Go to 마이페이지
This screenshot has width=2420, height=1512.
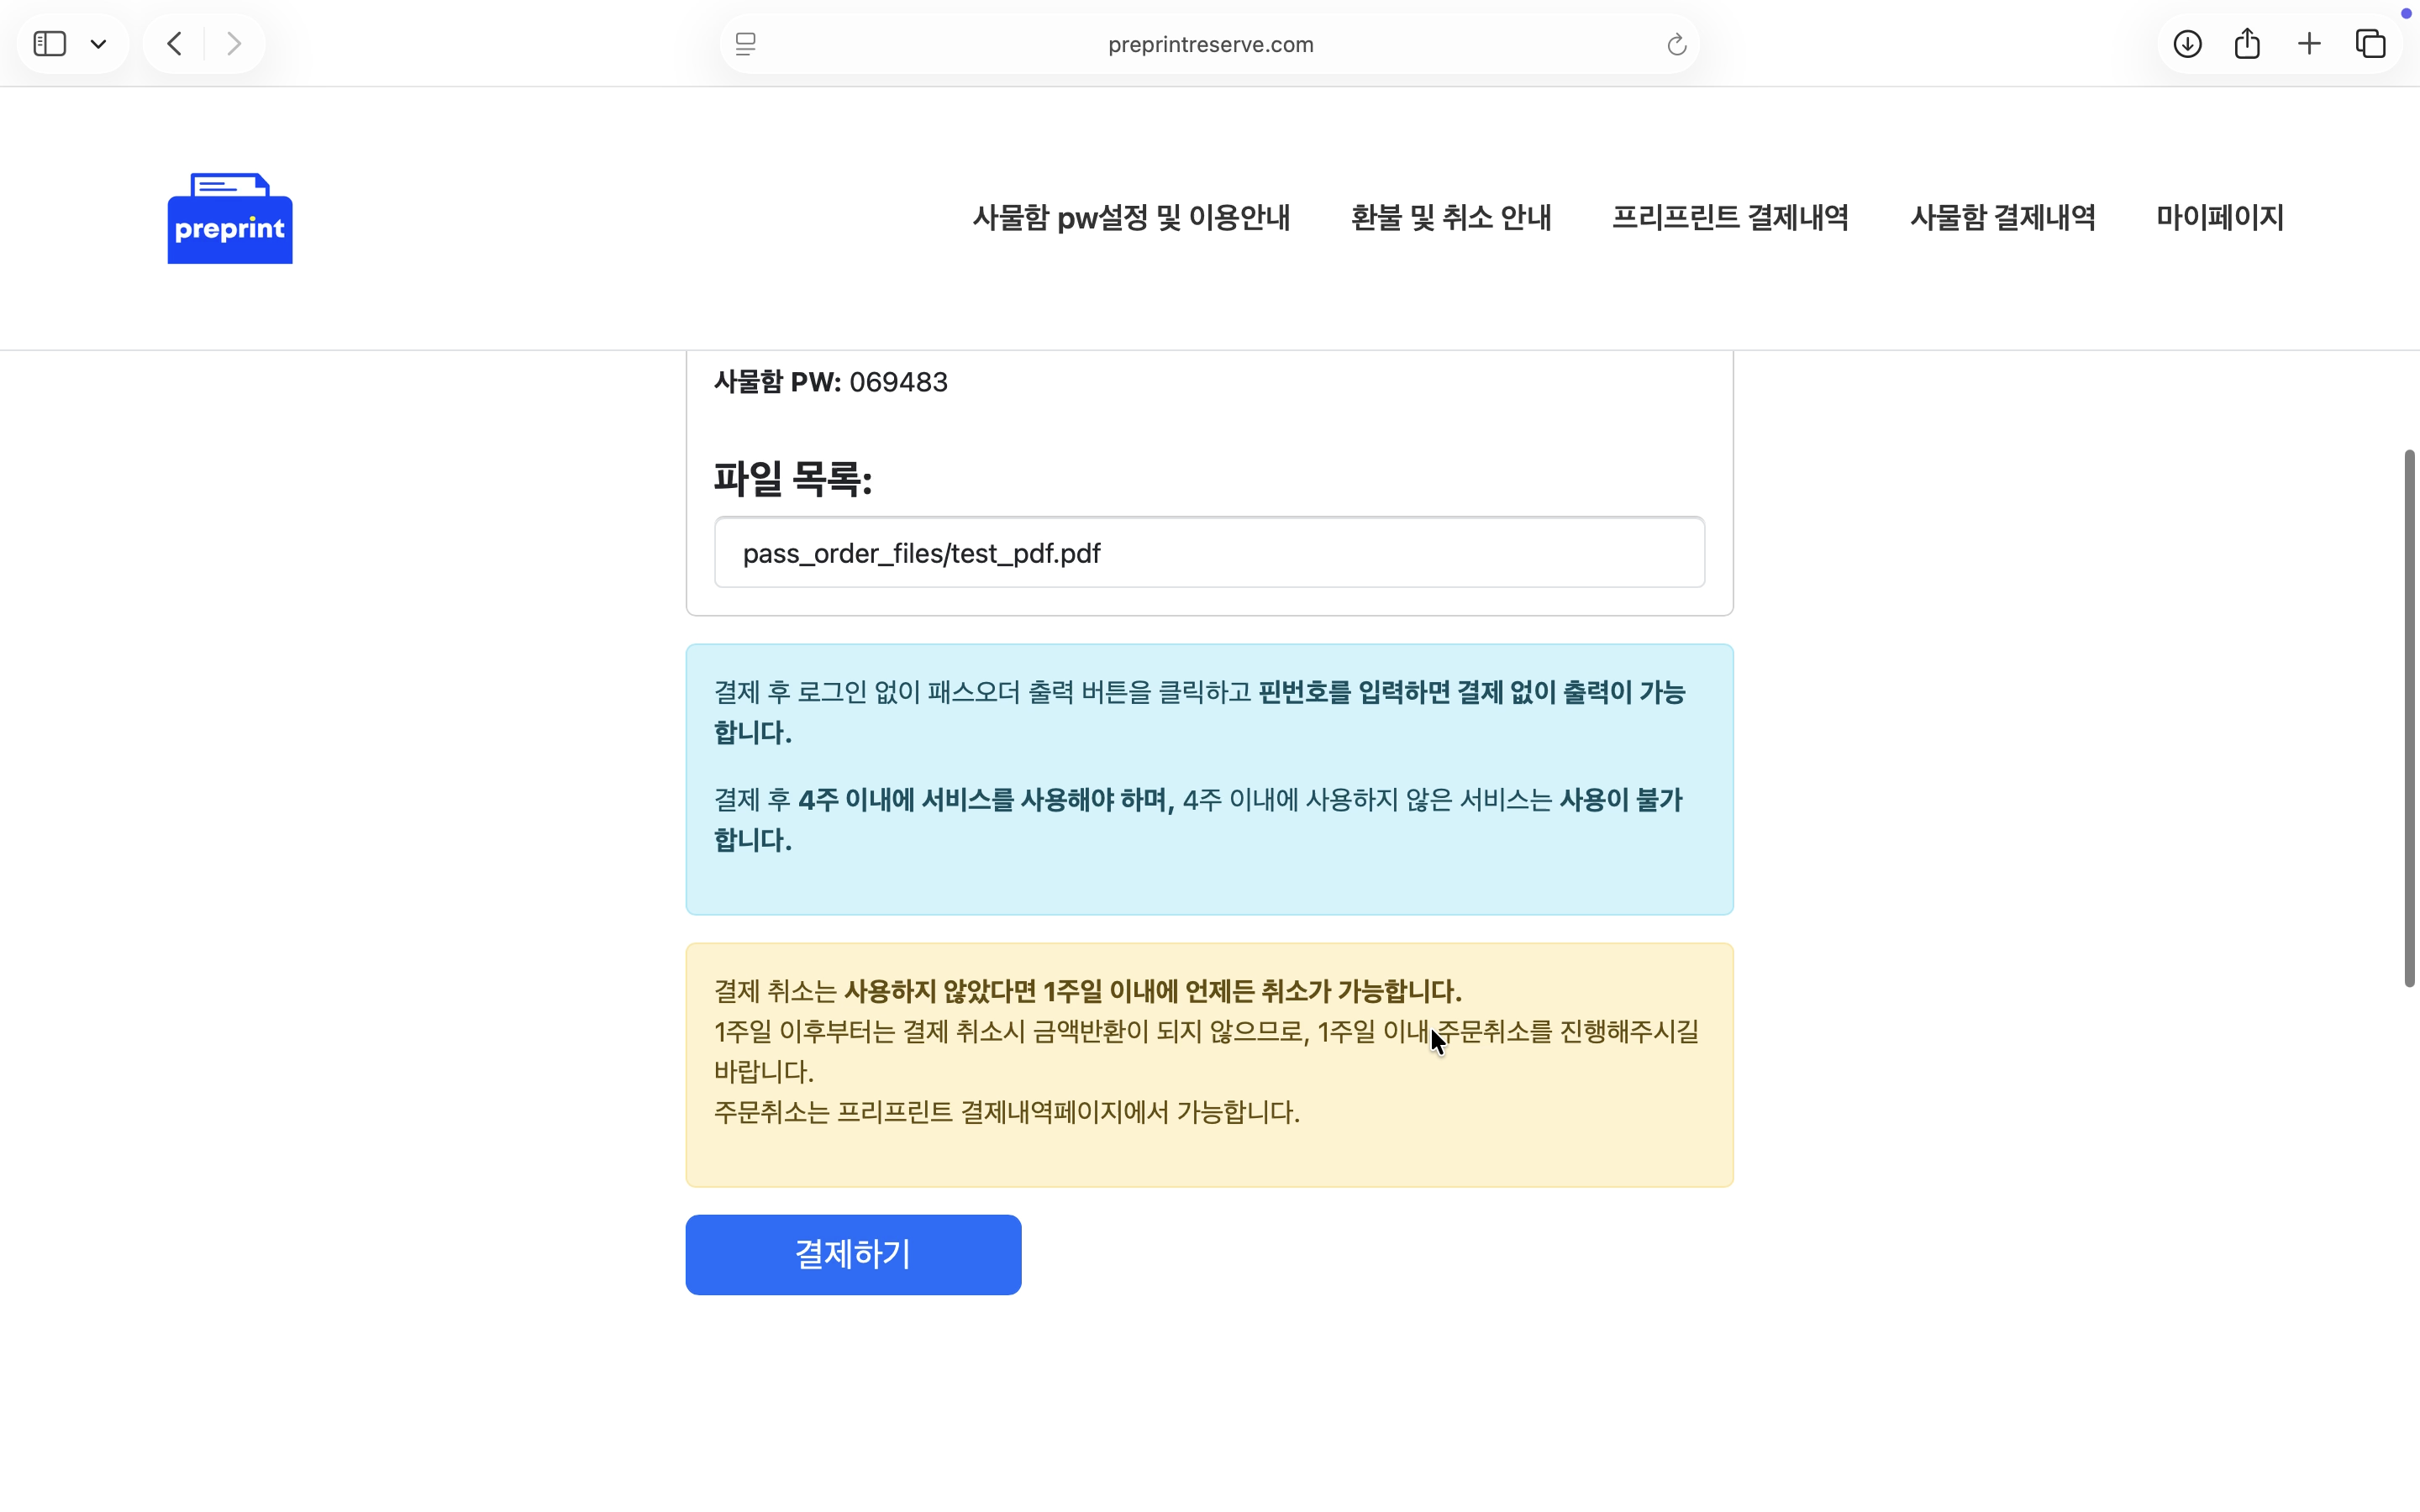pos(2218,217)
